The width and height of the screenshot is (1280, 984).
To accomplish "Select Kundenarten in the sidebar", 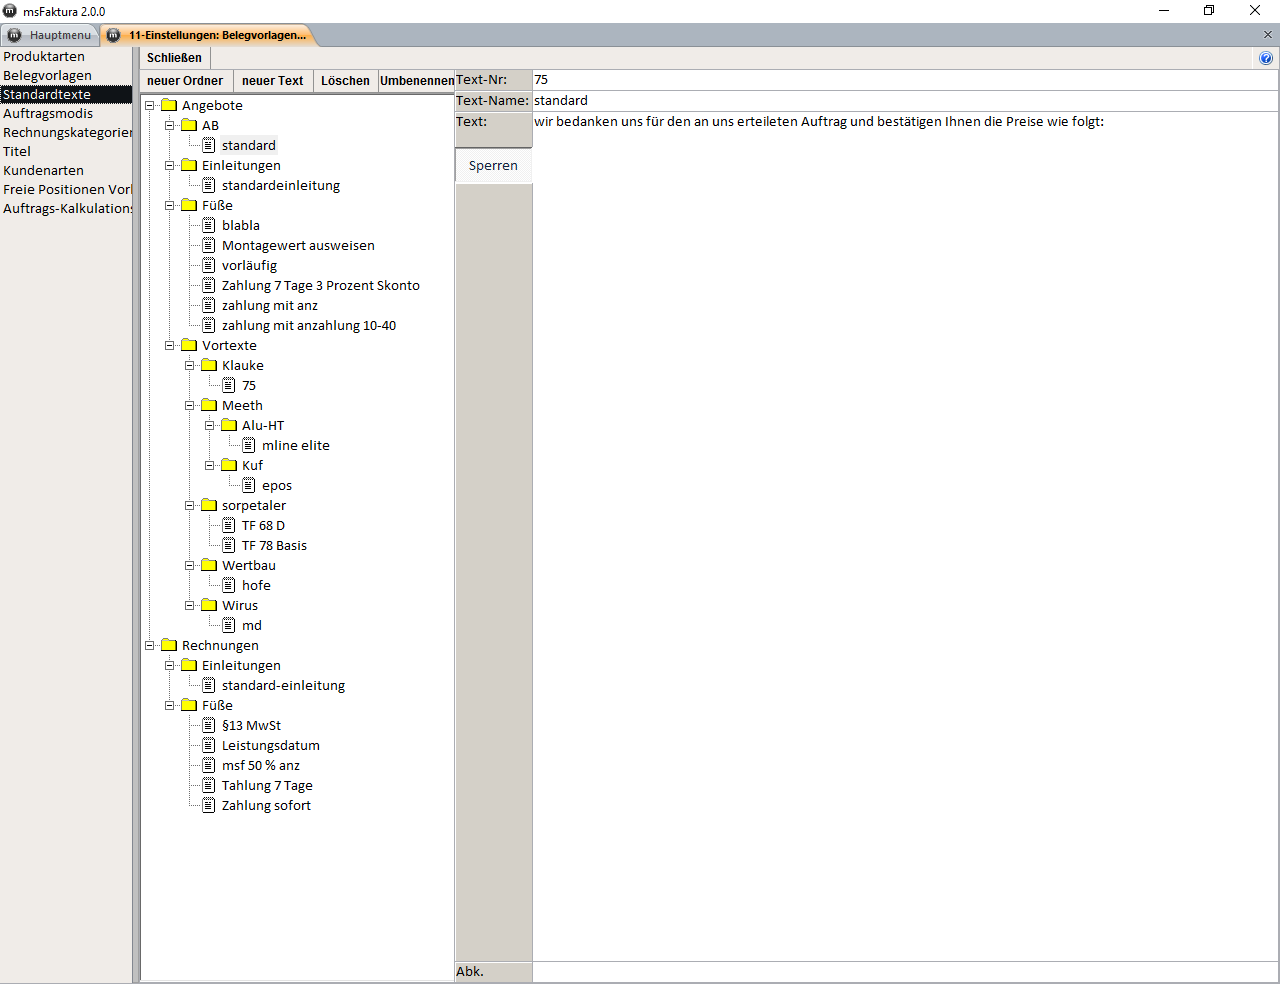I will 43,170.
